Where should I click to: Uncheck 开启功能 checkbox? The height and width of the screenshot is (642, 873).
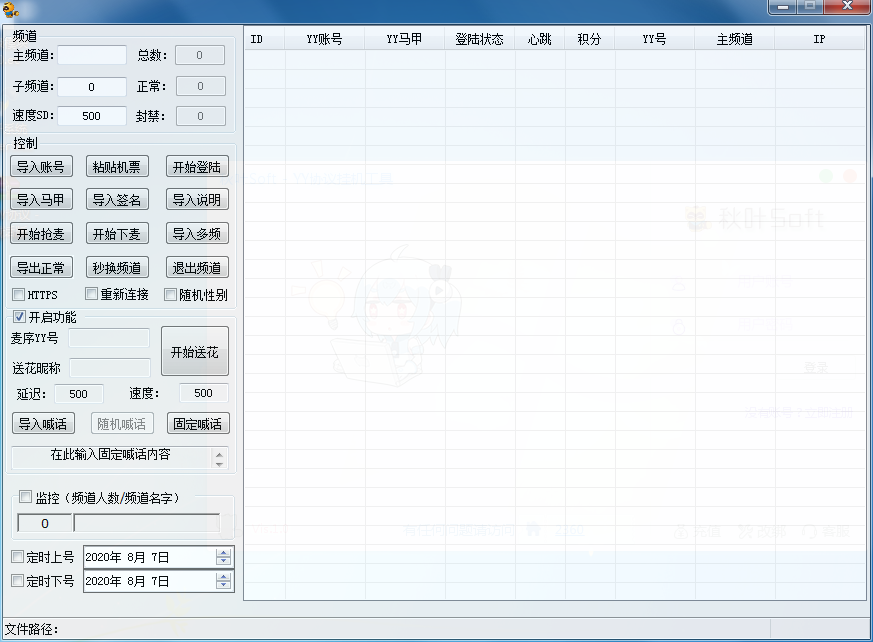19,317
